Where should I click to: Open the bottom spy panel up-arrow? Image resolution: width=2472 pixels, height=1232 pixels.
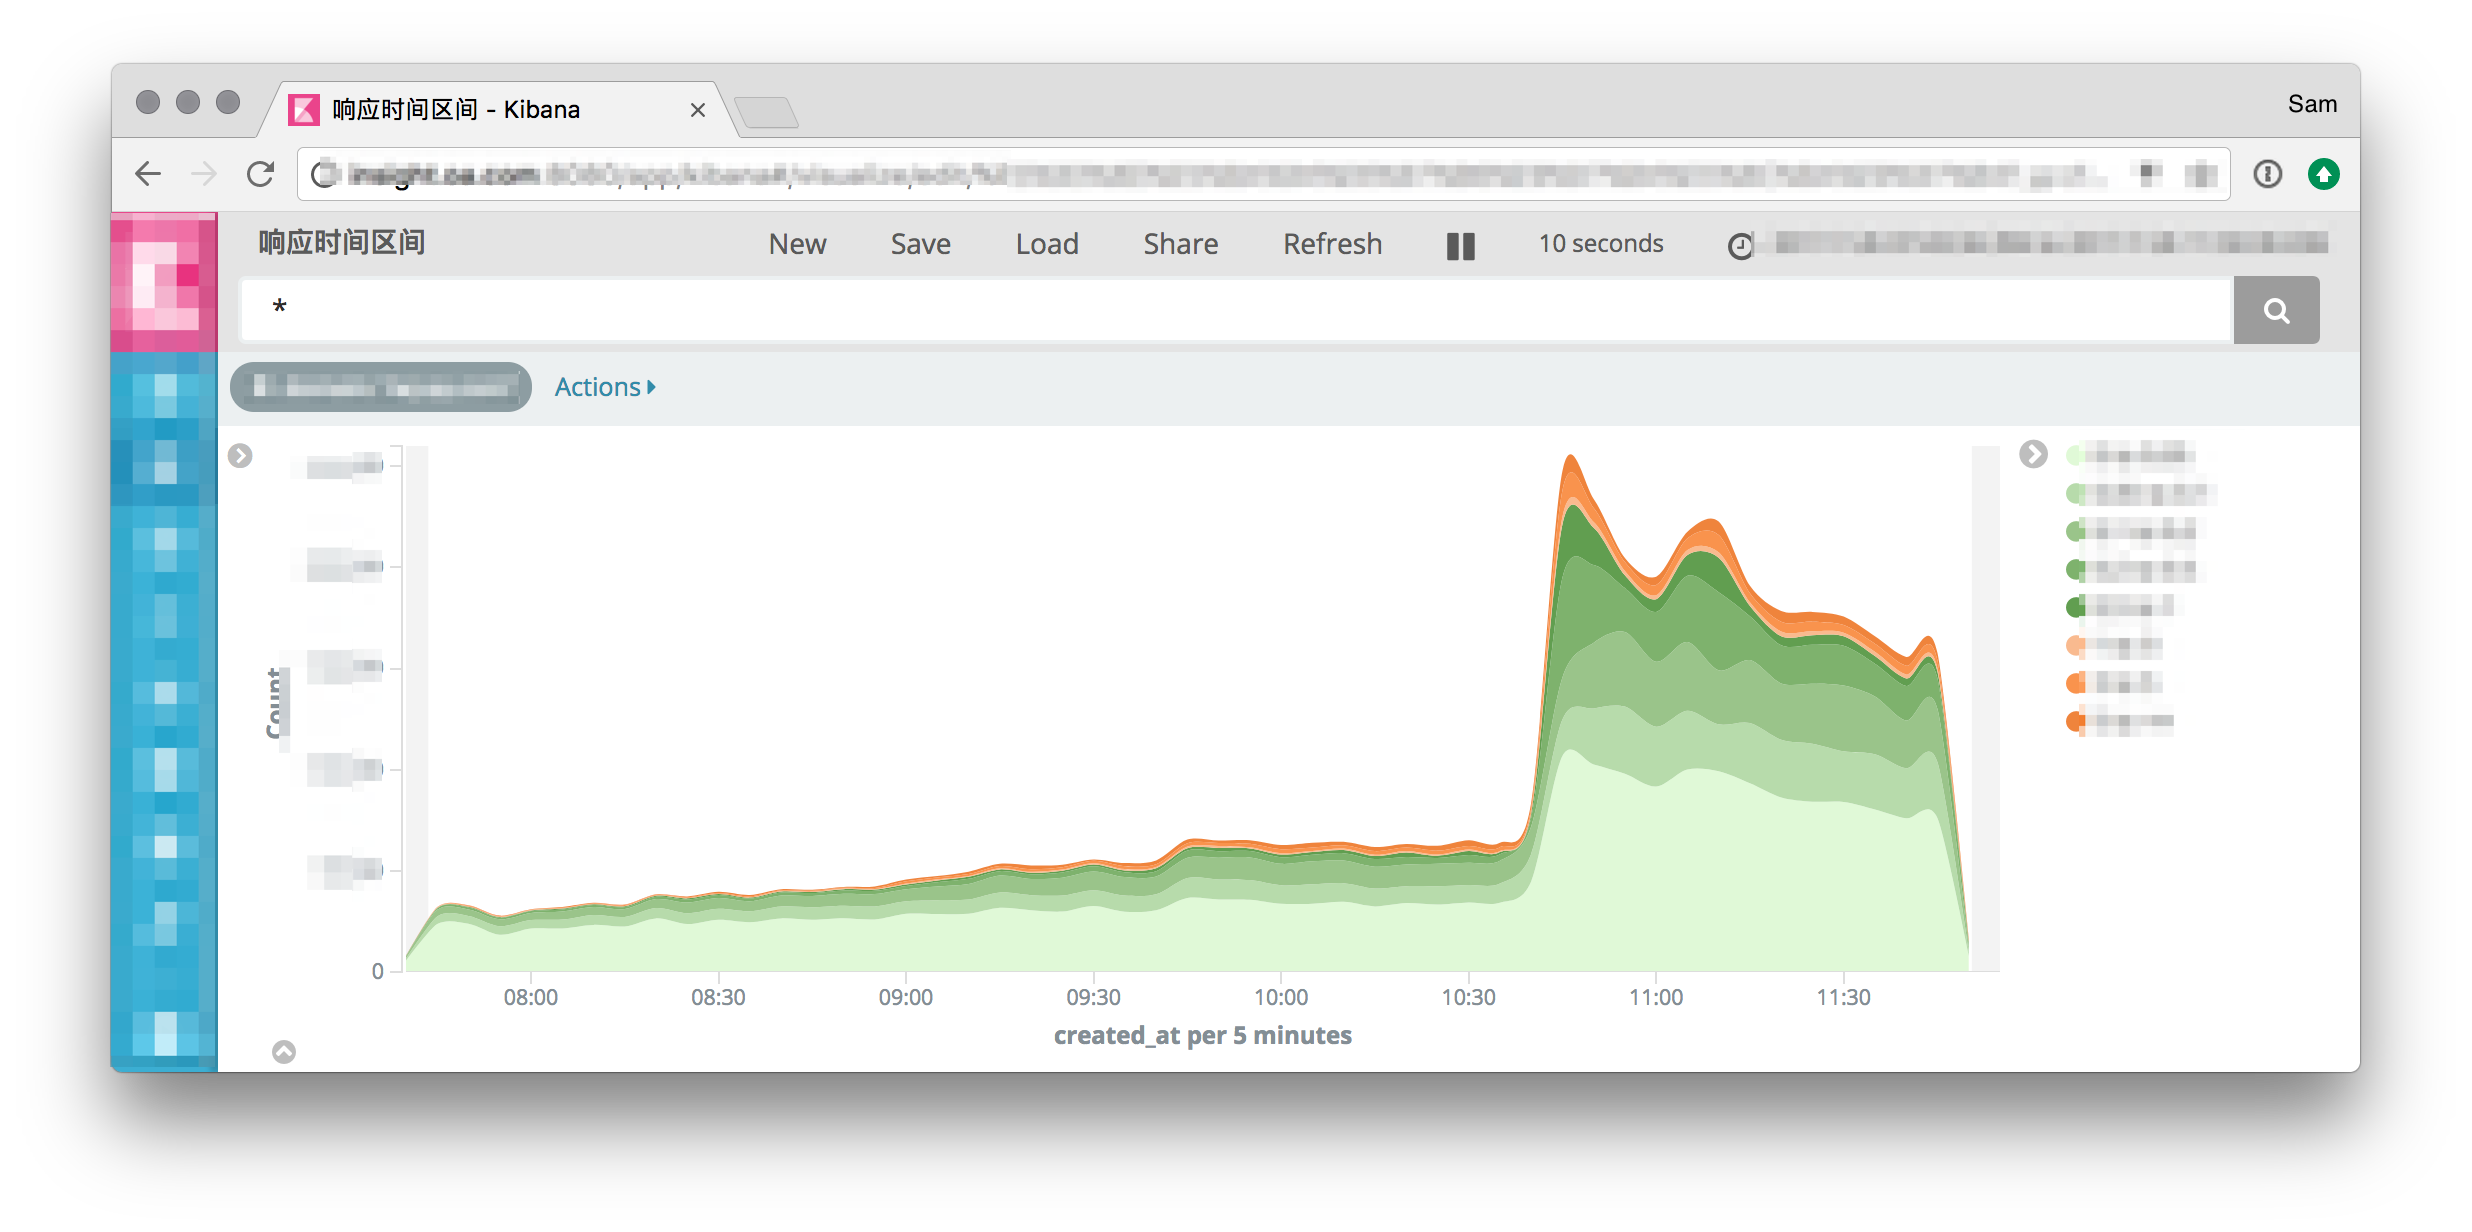284,1052
